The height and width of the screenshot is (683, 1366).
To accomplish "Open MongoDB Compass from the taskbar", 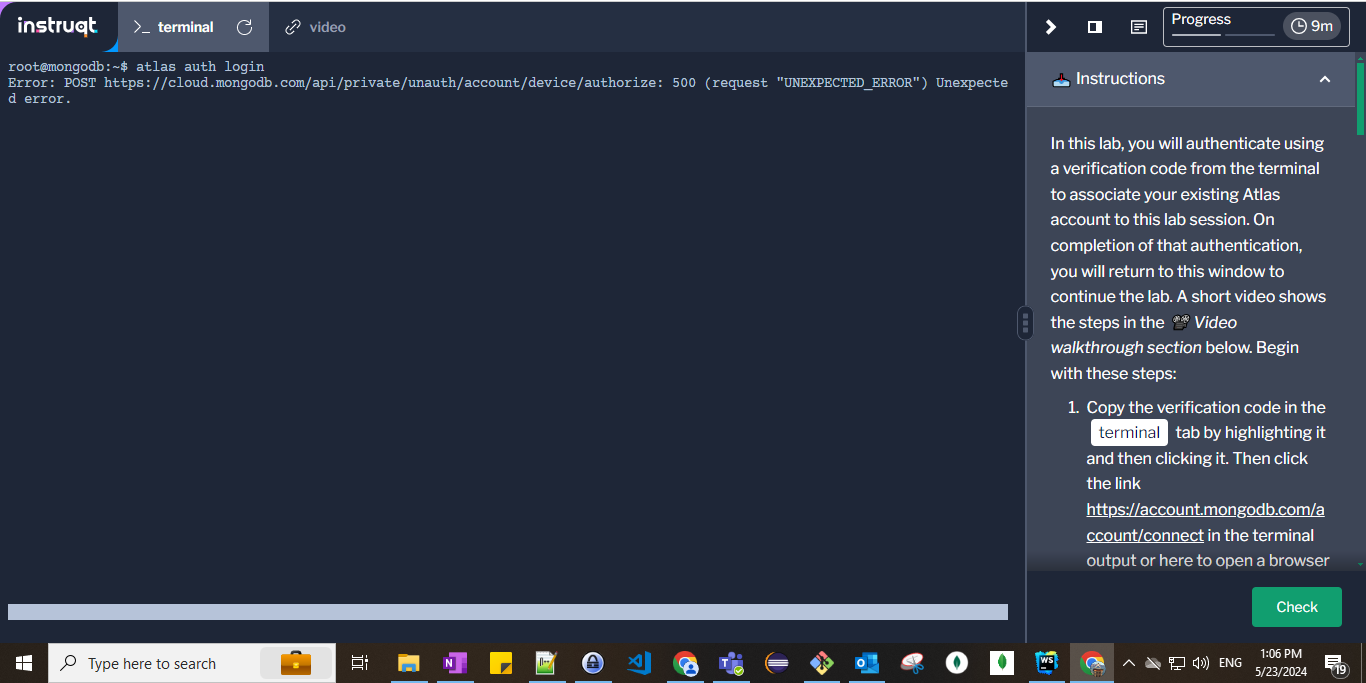I will click(x=957, y=663).
